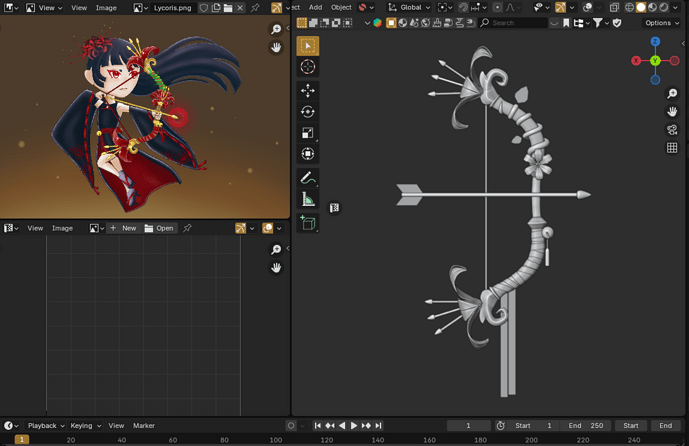Jump to the first frame
The width and height of the screenshot is (689, 446).
318,425
